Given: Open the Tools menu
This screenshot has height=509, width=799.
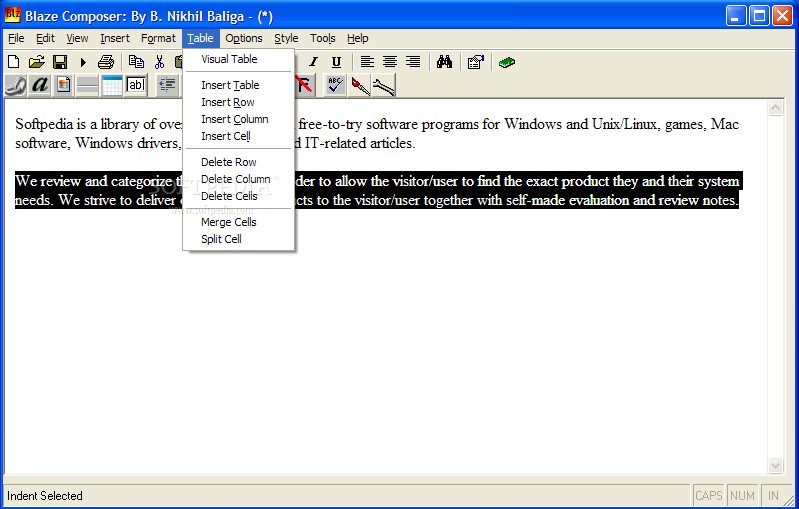Looking at the screenshot, I should [323, 38].
